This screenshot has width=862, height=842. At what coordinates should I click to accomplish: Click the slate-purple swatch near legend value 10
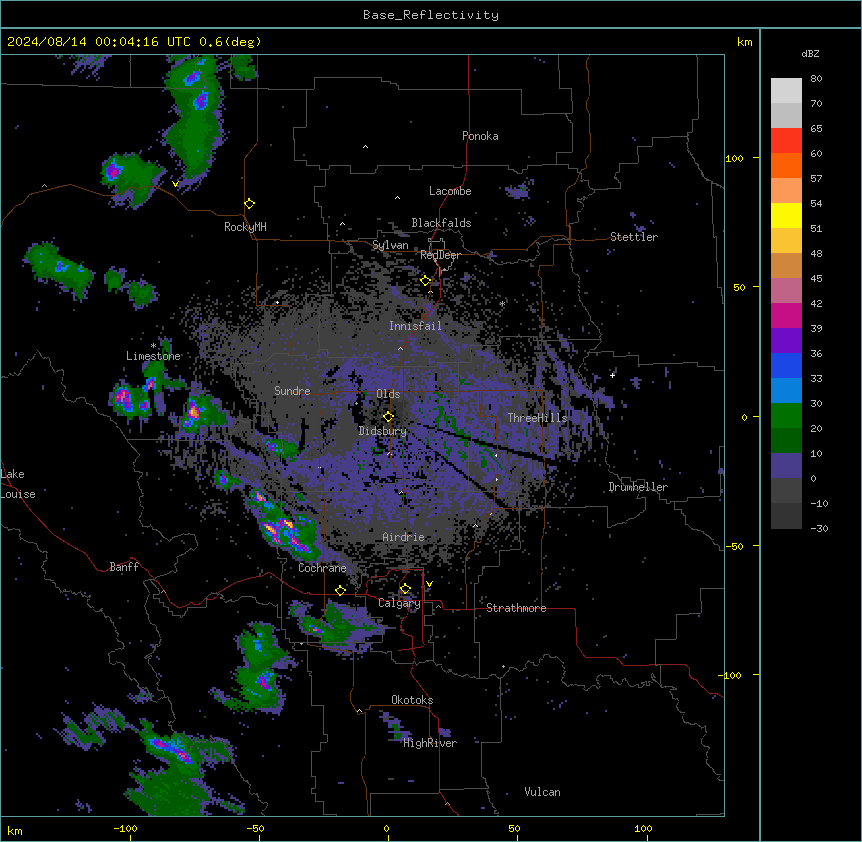point(786,466)
